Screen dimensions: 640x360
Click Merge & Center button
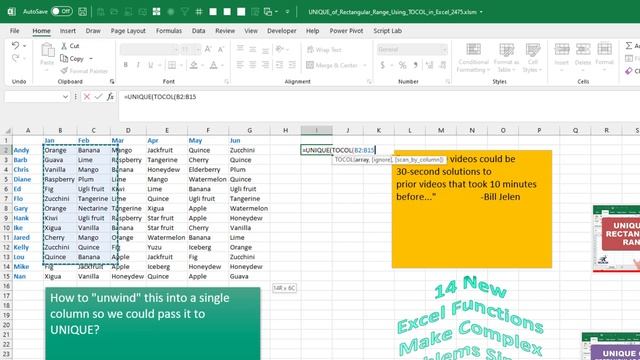tap(332, 65)
